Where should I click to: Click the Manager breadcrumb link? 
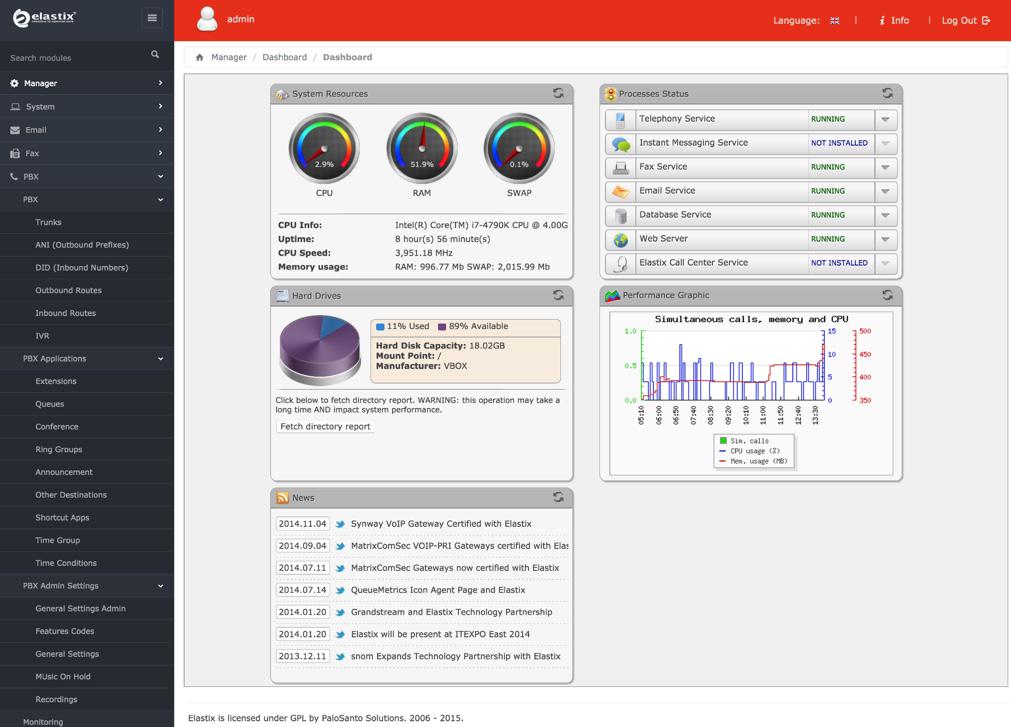pyautogui.click(x=229, y=57)
